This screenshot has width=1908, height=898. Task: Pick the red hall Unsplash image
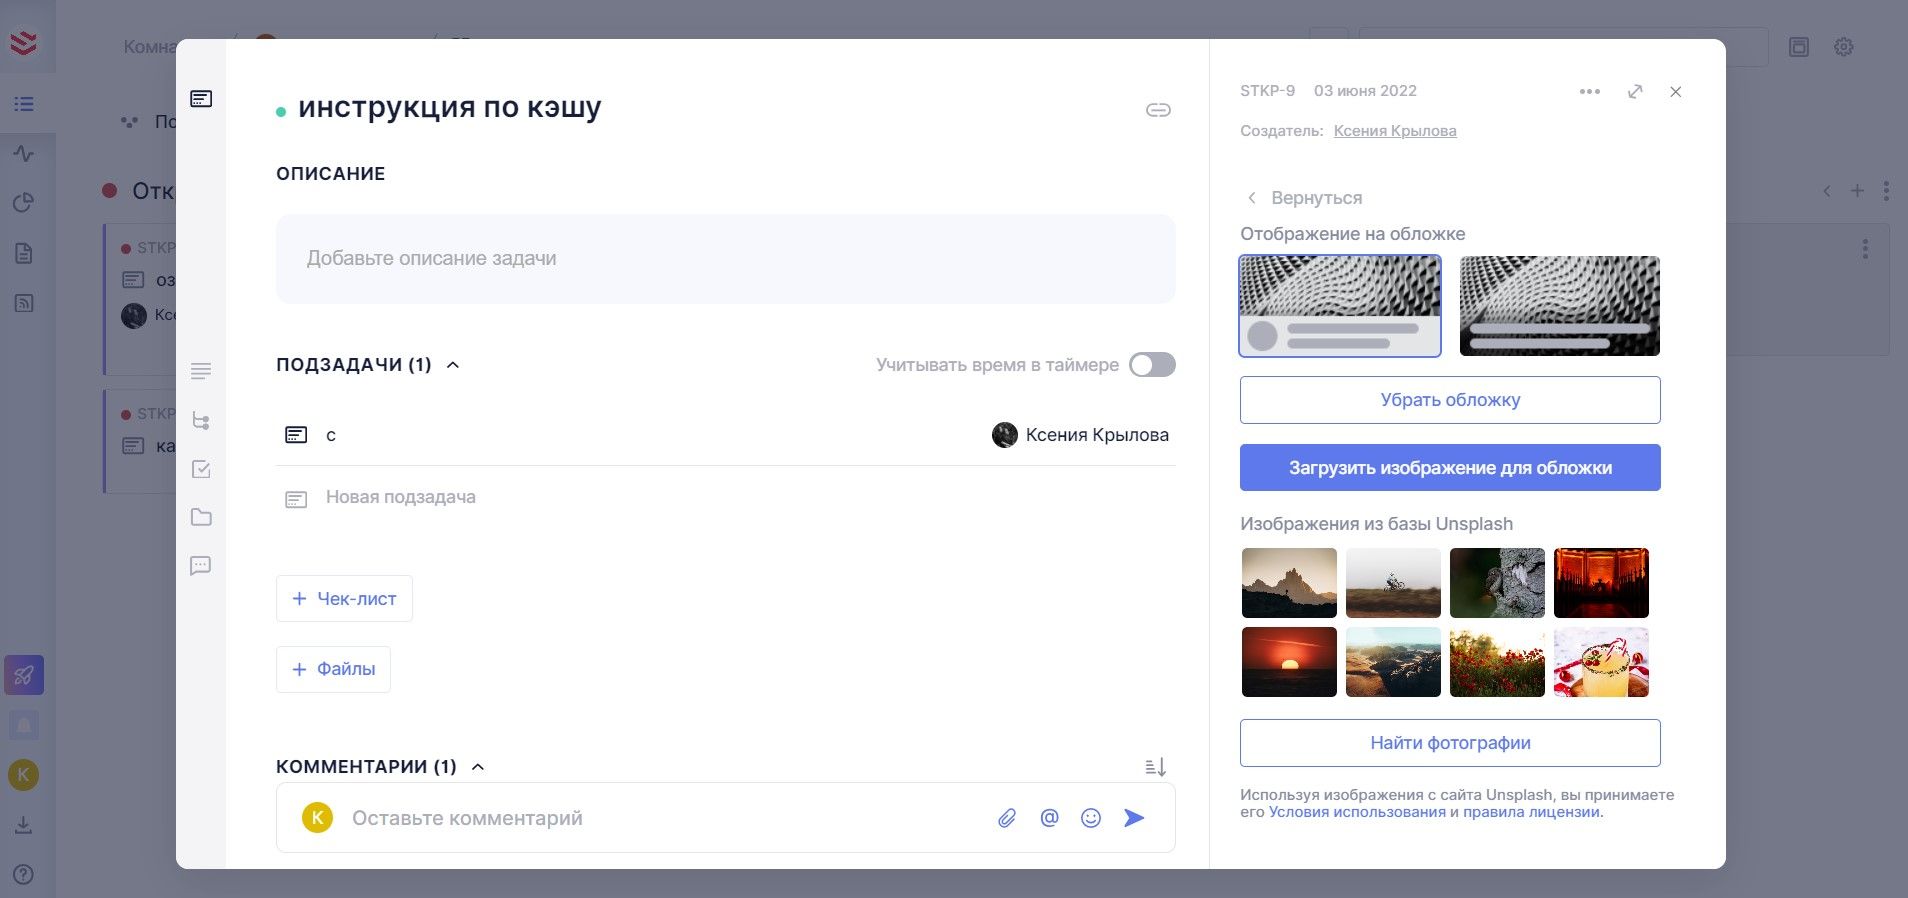click(x=1601, y=583)
